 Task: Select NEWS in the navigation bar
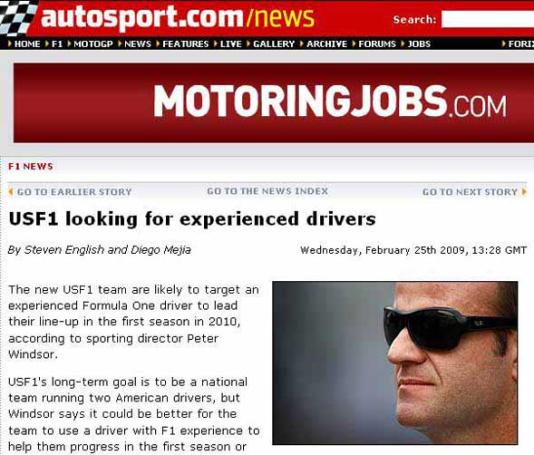pos(138,44)
